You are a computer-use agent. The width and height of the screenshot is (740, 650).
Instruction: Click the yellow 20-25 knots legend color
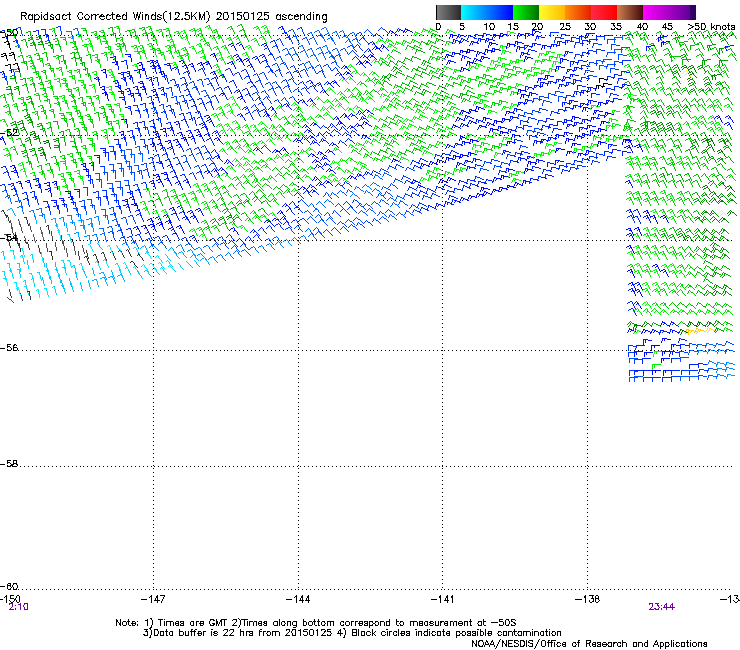(552, 12)
